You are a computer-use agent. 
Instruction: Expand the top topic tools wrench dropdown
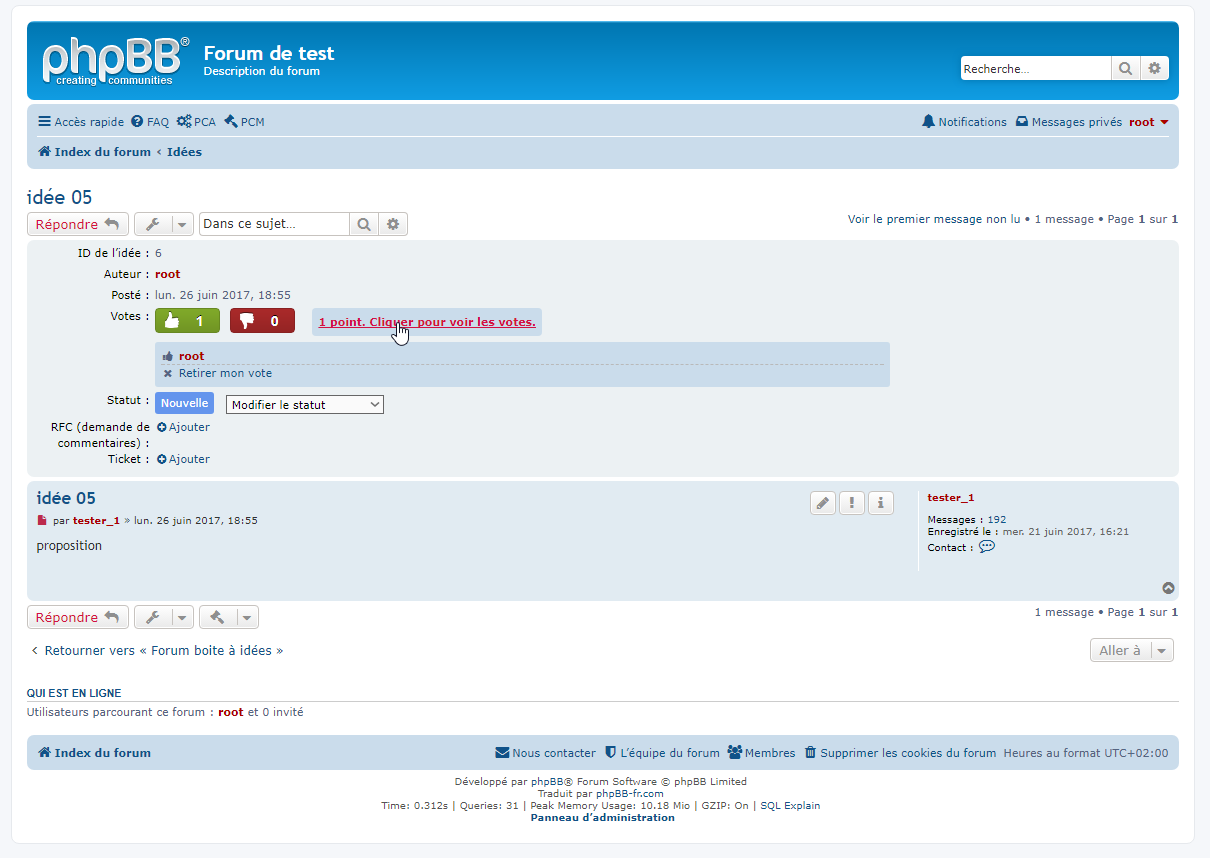click(164, 224)
